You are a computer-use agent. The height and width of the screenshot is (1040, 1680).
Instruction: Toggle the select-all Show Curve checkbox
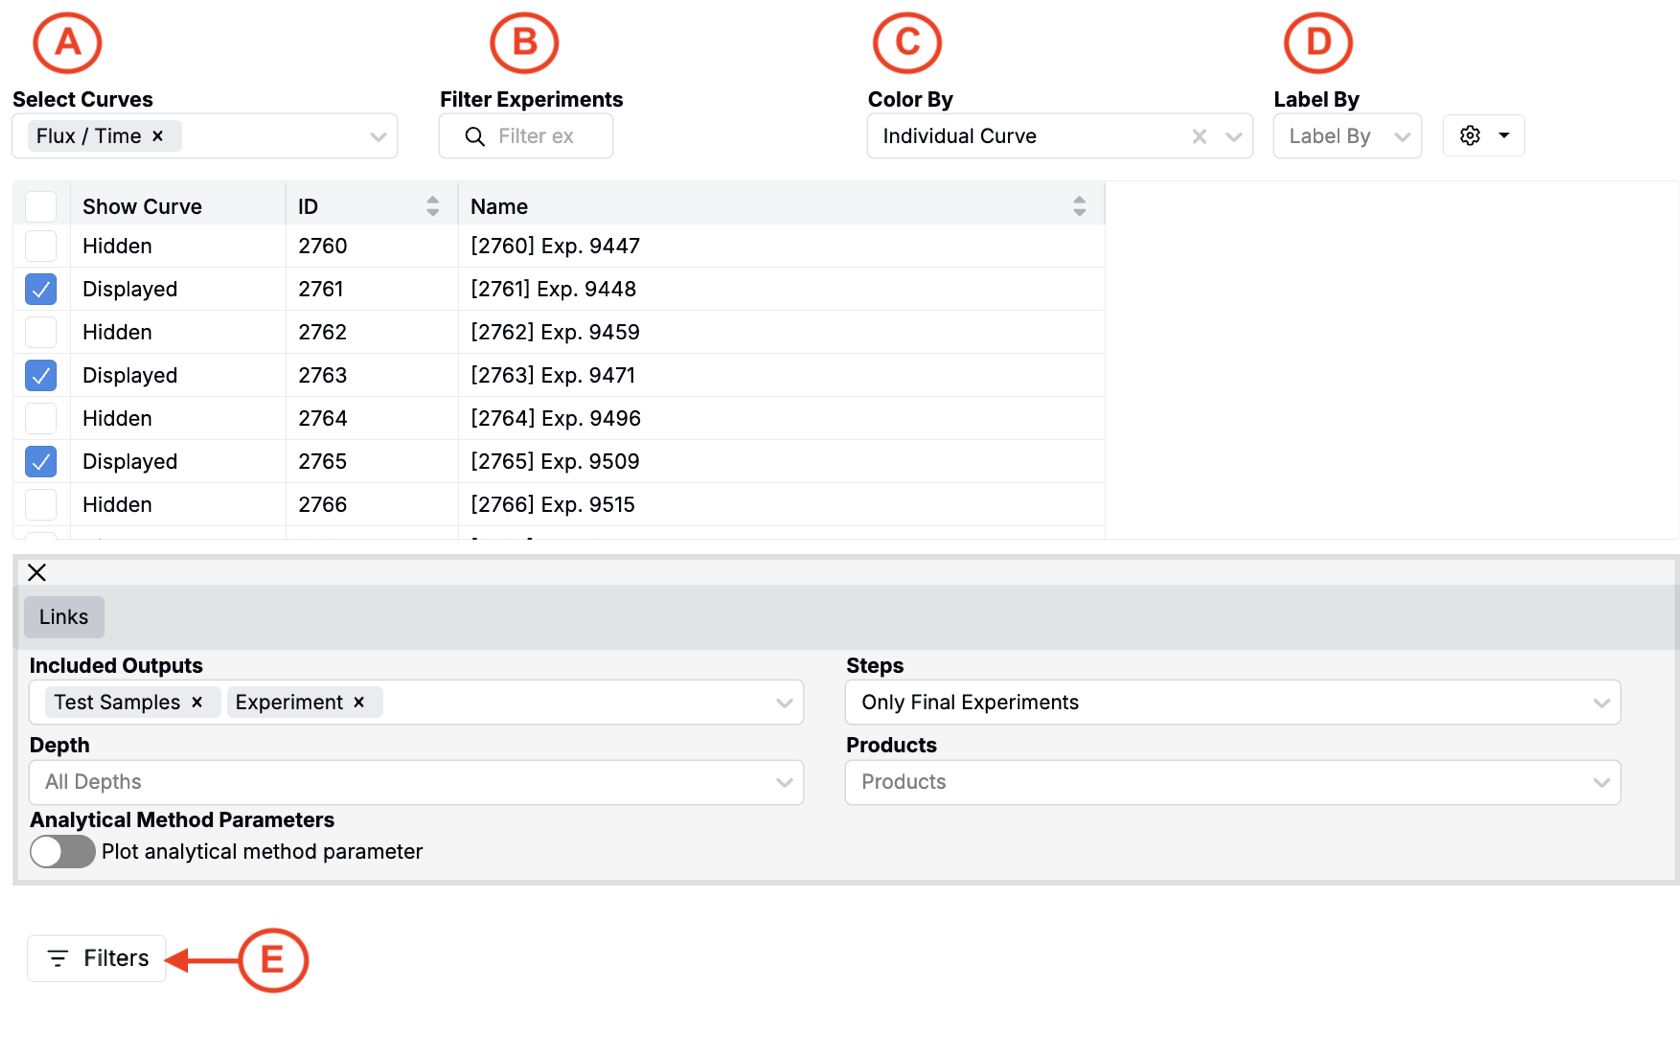41,206
